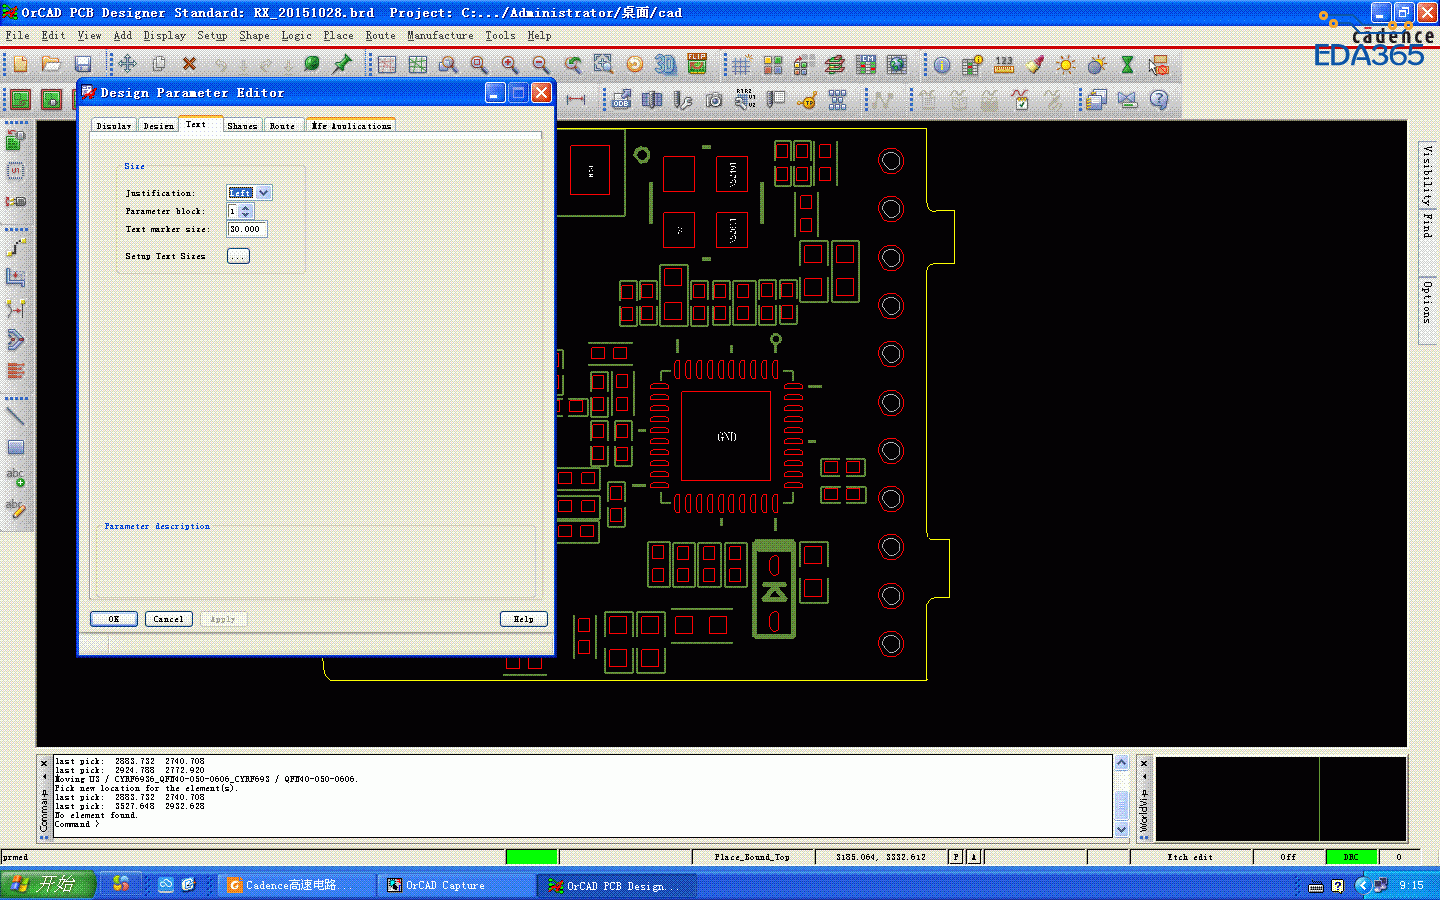Open the Justification dropdown
This screenshot has width=1440, height=900.
pyautogui.click(x=263, y=193)
